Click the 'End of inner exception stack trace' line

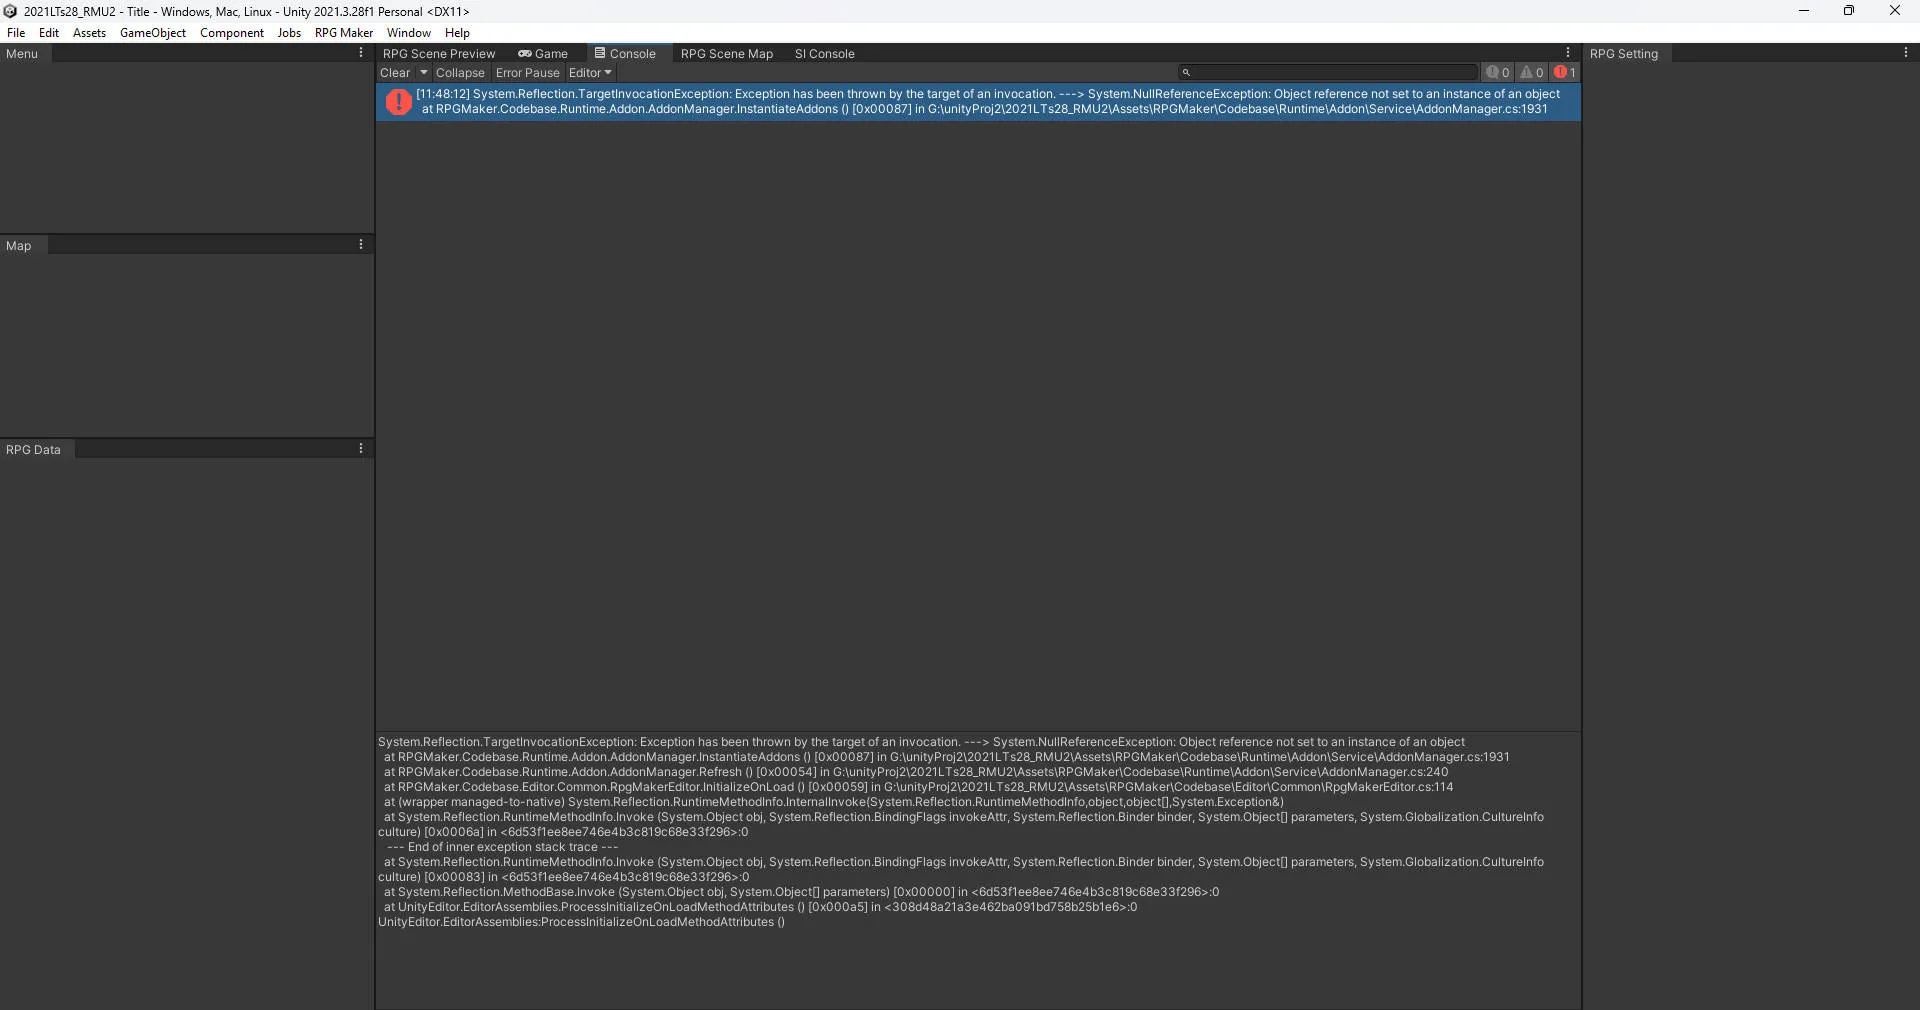[503, 847]
